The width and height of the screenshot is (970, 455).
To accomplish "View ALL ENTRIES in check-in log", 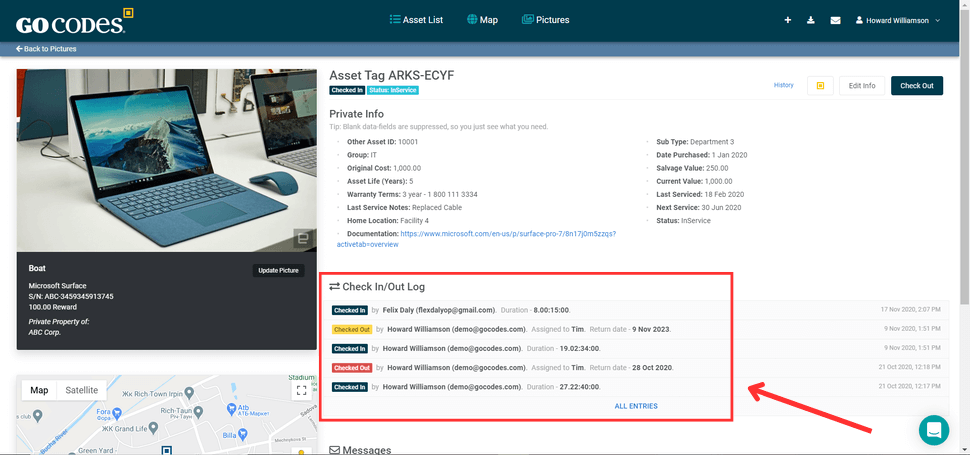I will [x=636, y=406].
